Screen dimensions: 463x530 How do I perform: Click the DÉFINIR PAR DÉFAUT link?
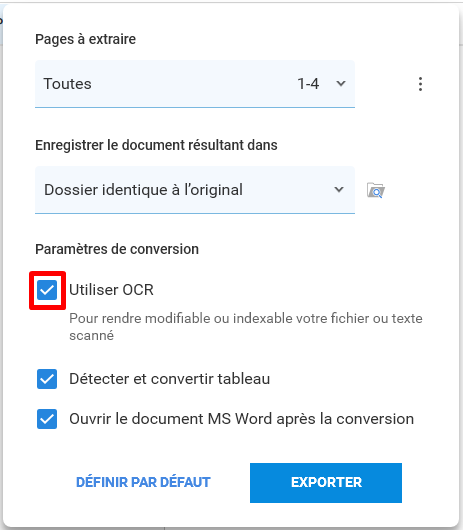pyautogui.click(x=143, y=482)
